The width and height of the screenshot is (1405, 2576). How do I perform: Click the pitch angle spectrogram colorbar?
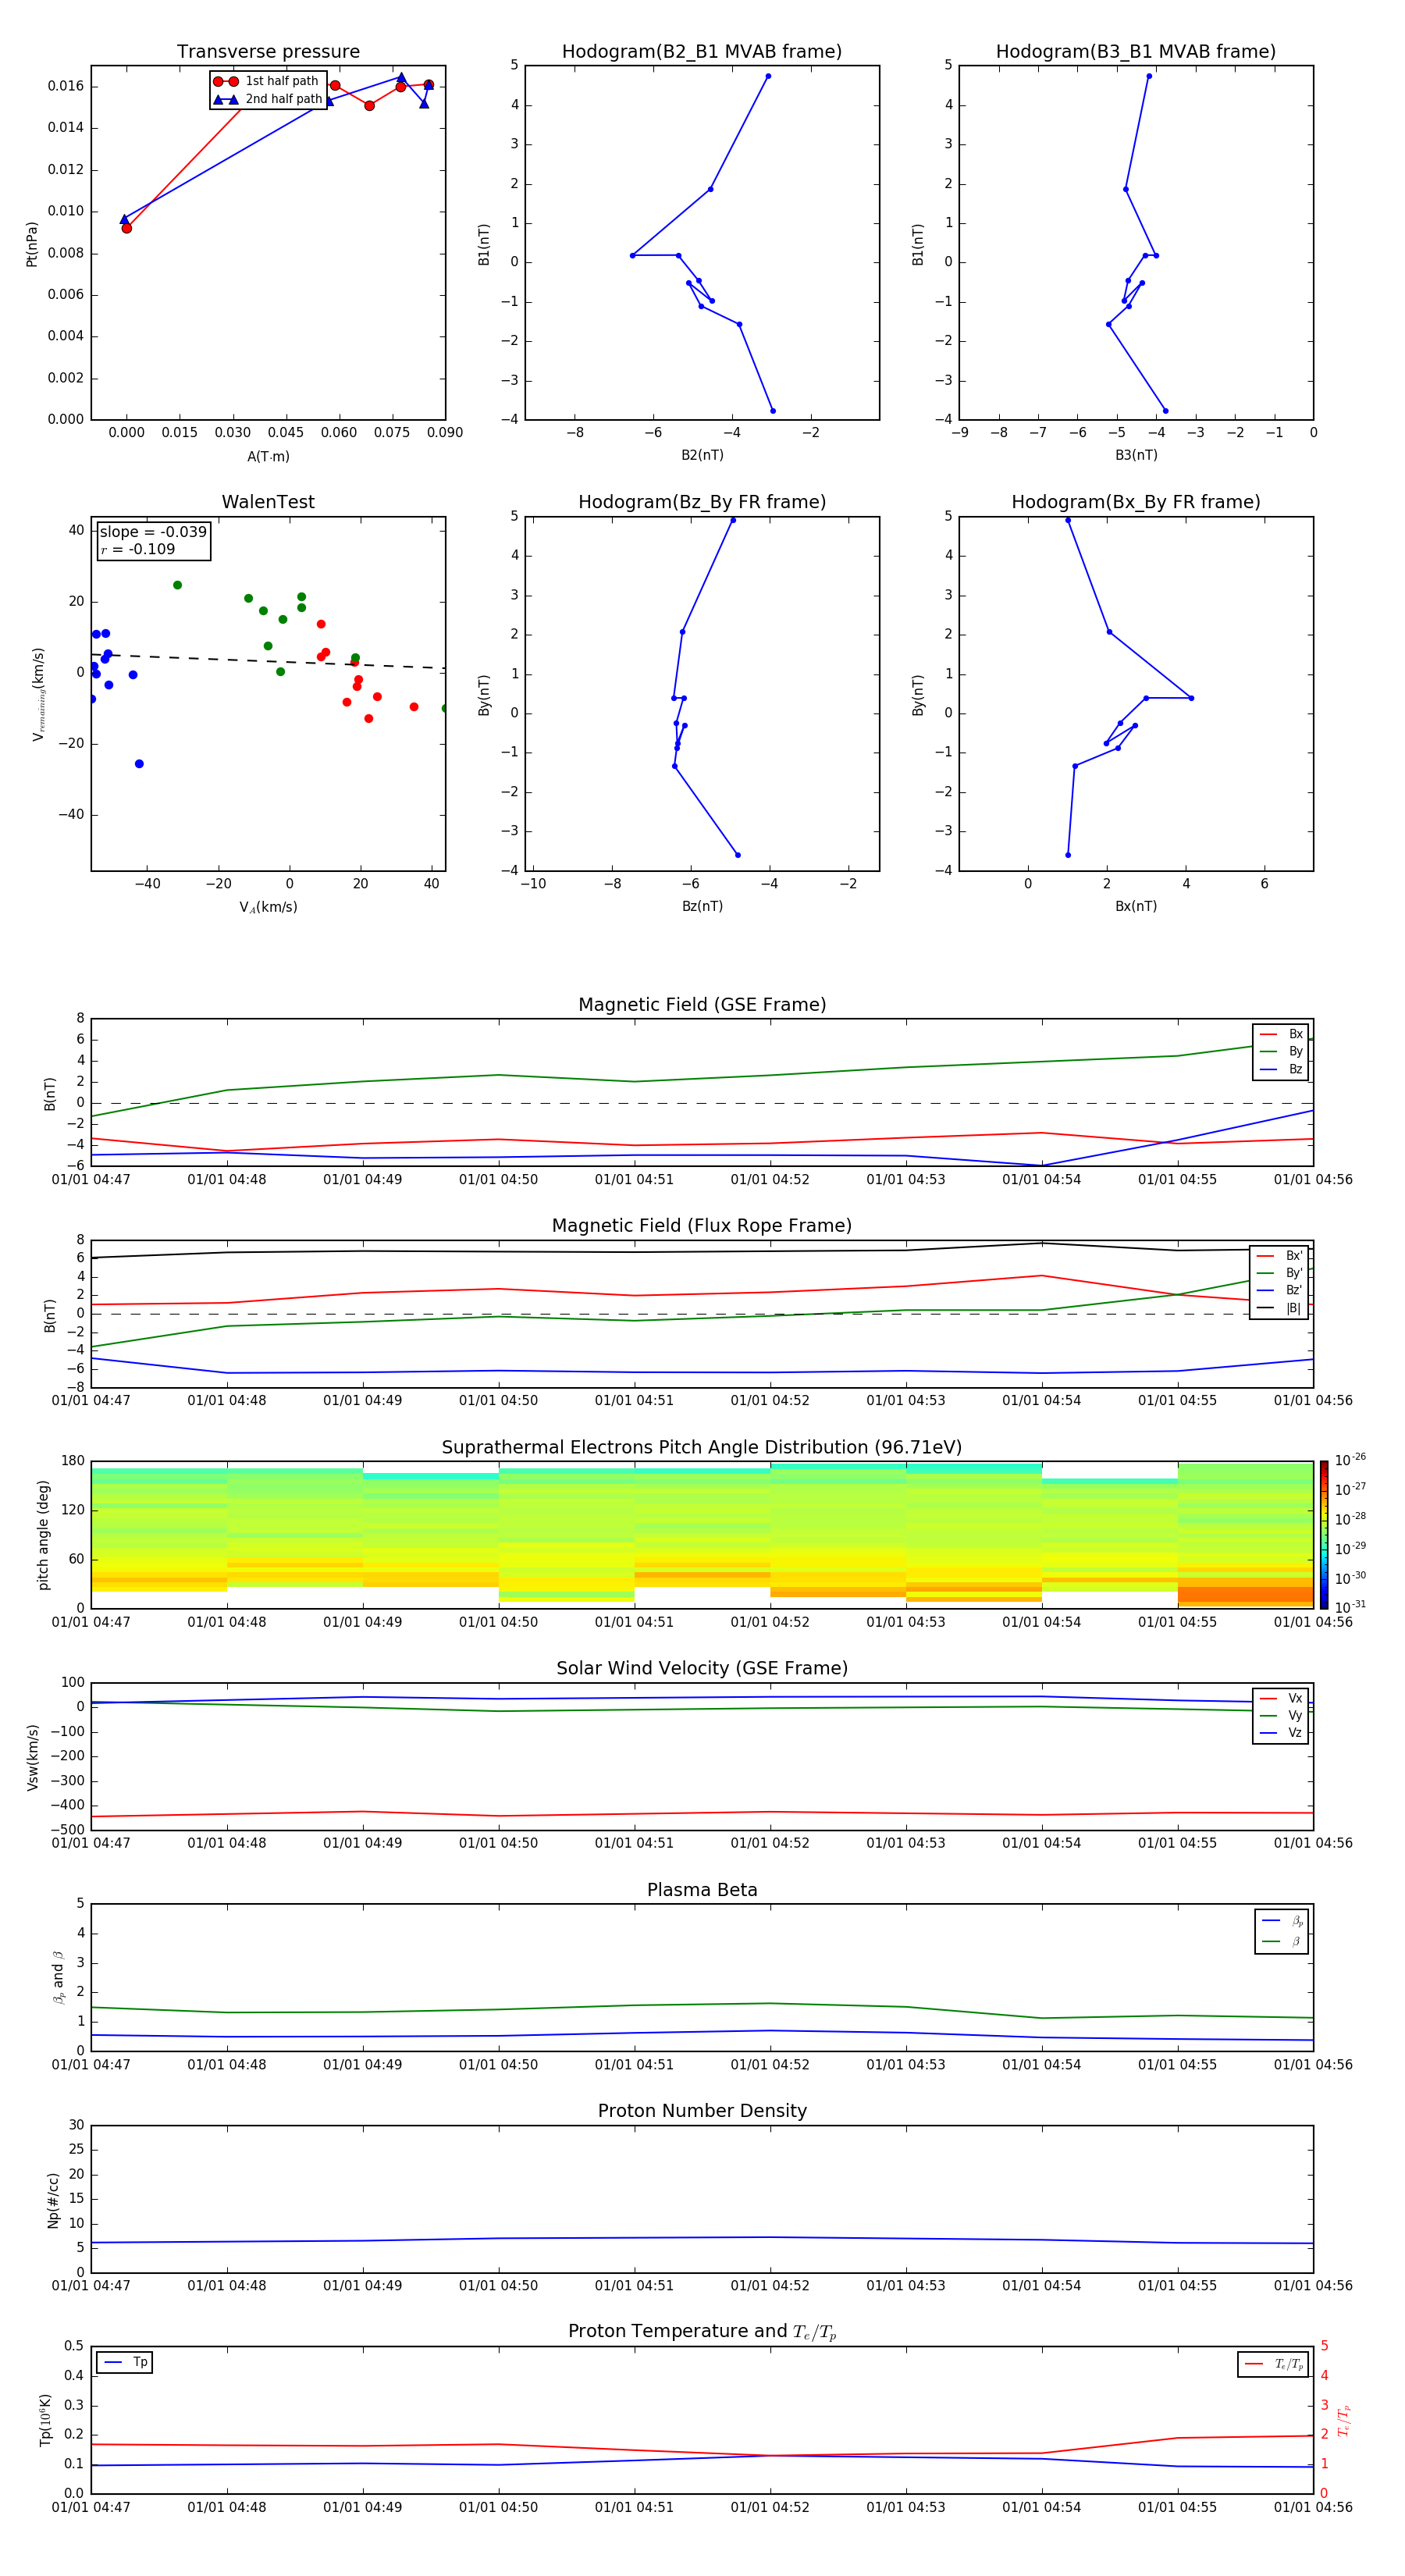coord(1324,1534)
